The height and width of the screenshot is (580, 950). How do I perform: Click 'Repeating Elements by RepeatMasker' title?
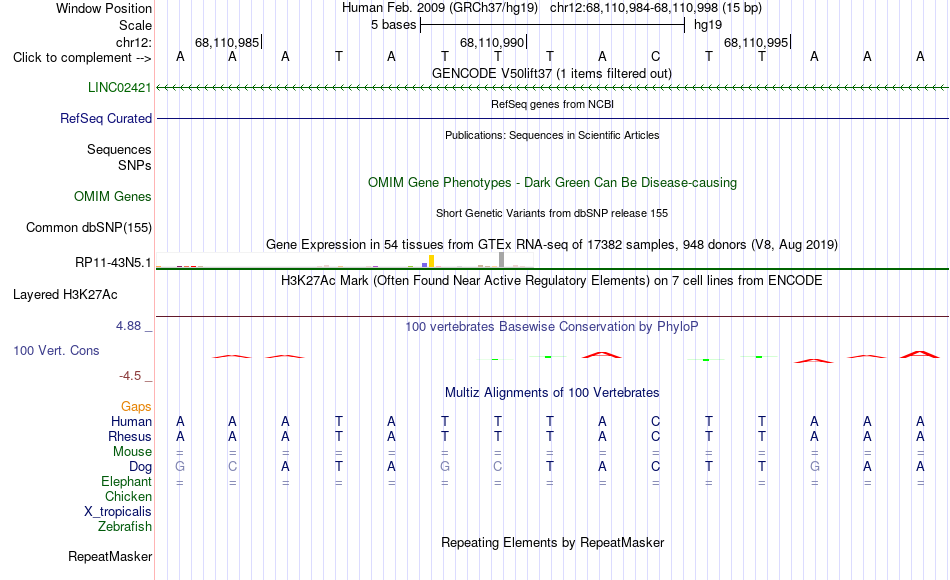click(553, 542)
